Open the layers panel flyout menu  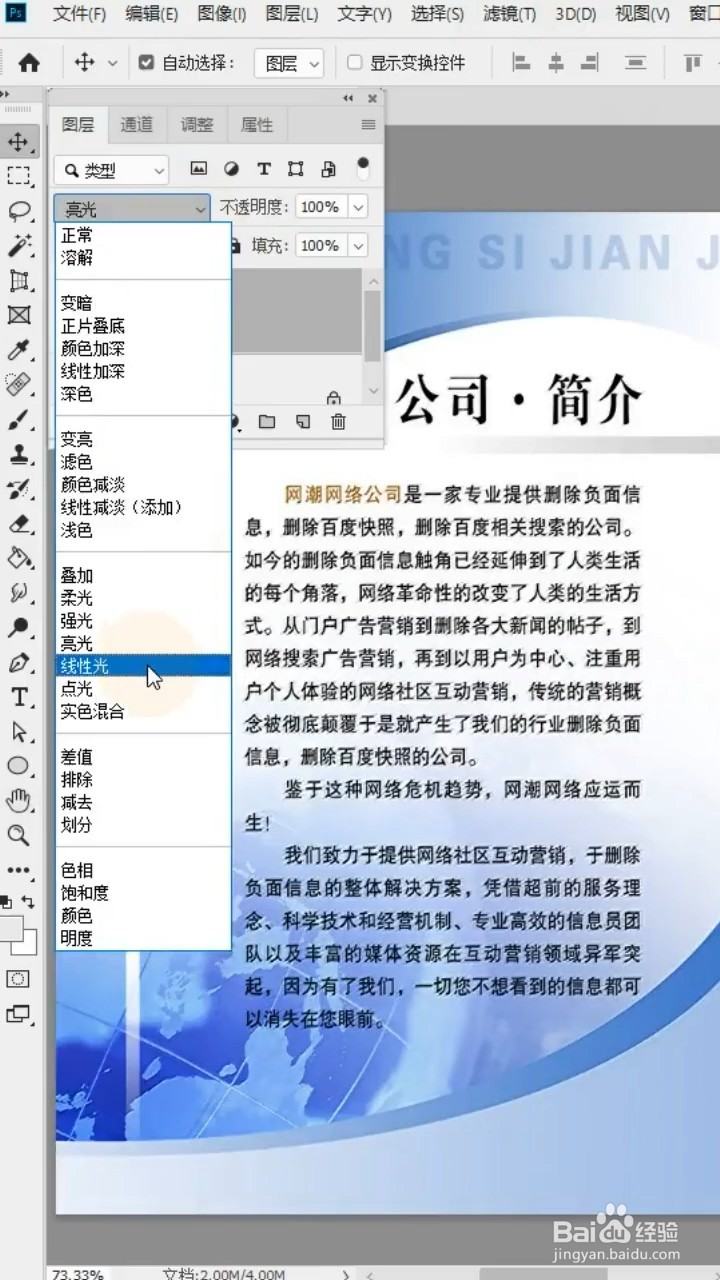(x=368, y=125)
